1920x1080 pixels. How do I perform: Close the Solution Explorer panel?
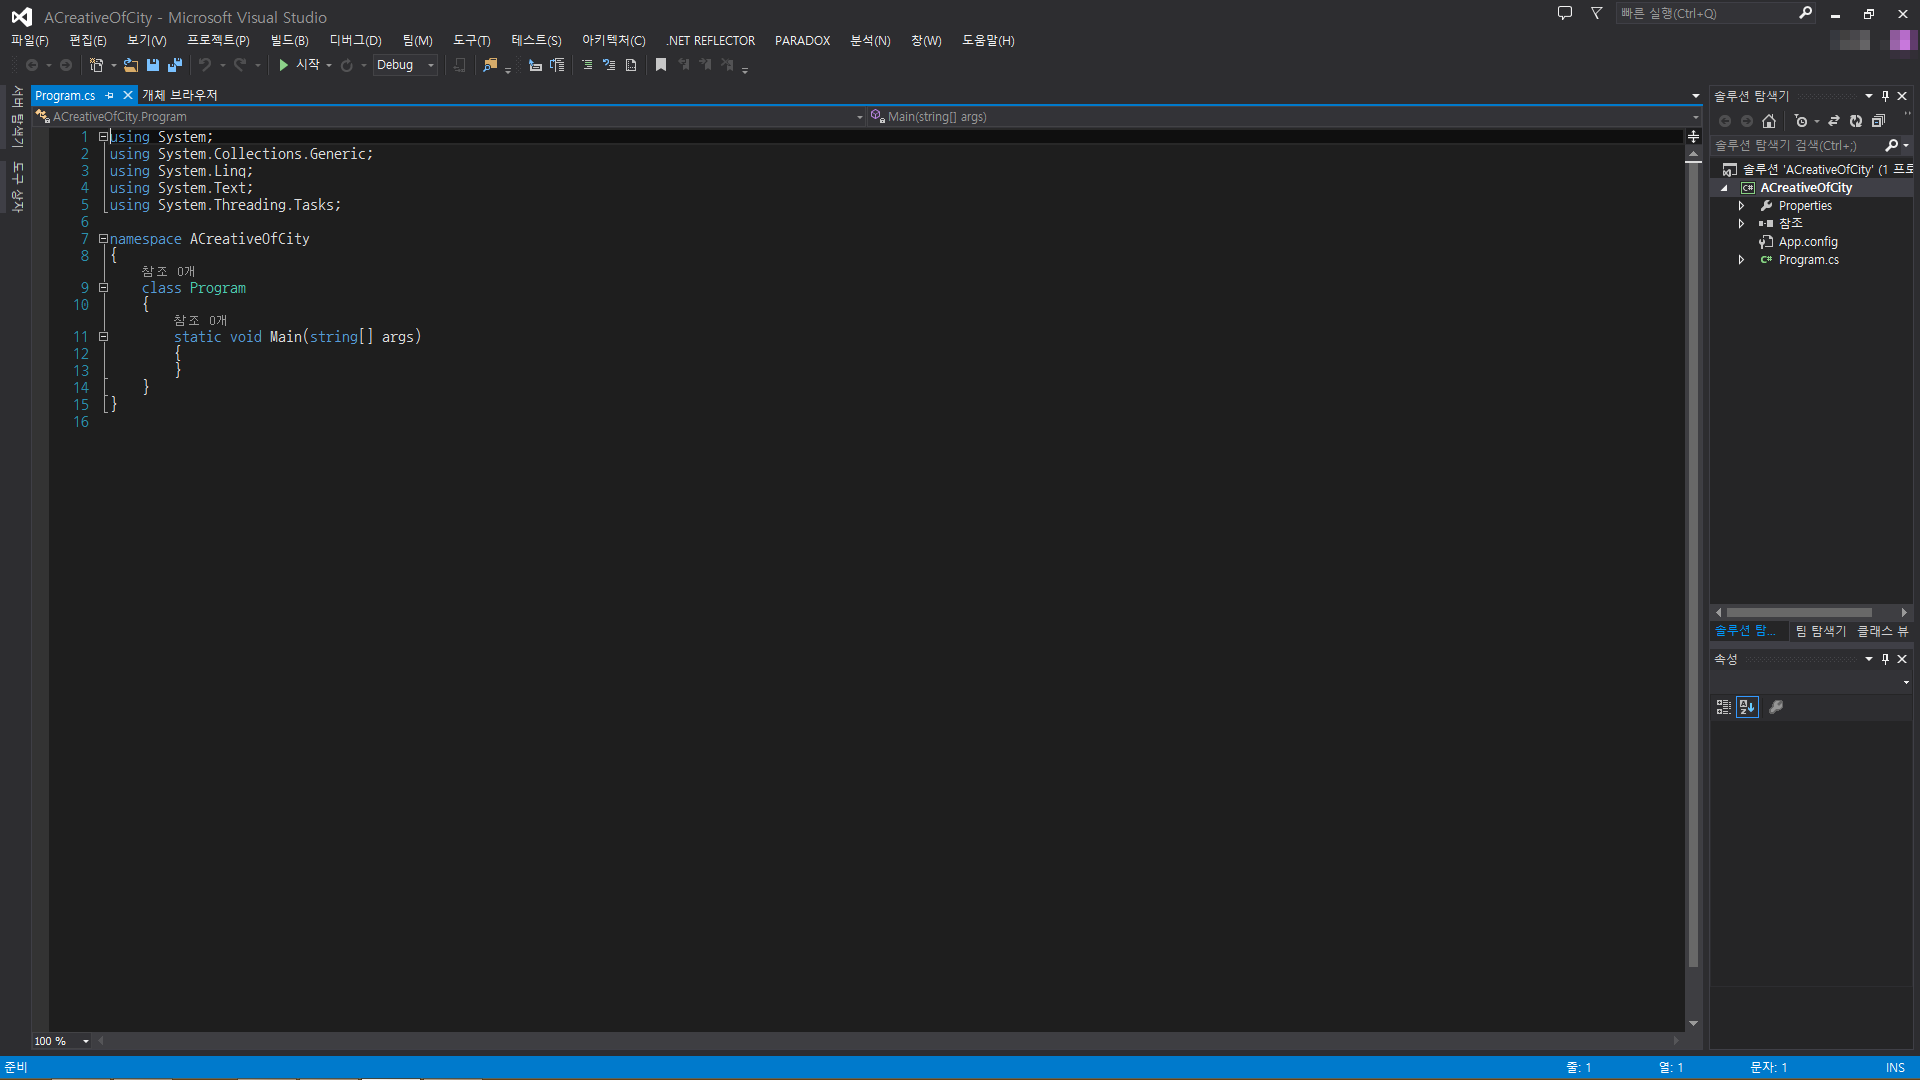(1902, 96)
